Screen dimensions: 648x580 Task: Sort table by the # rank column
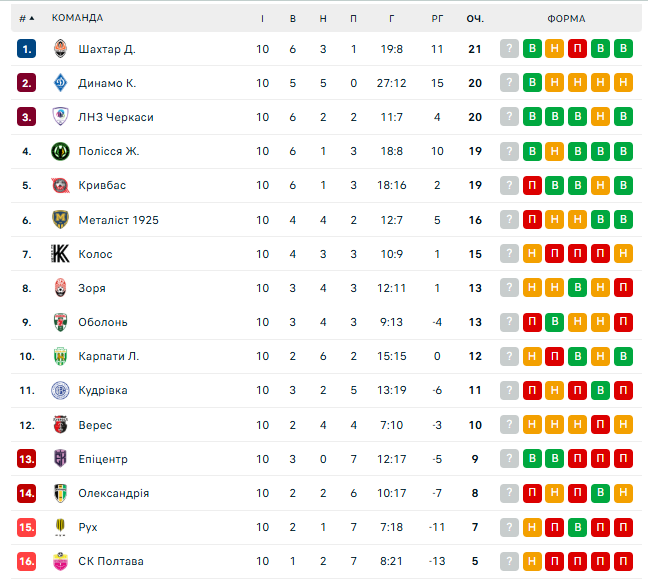[x=26, y=18]
